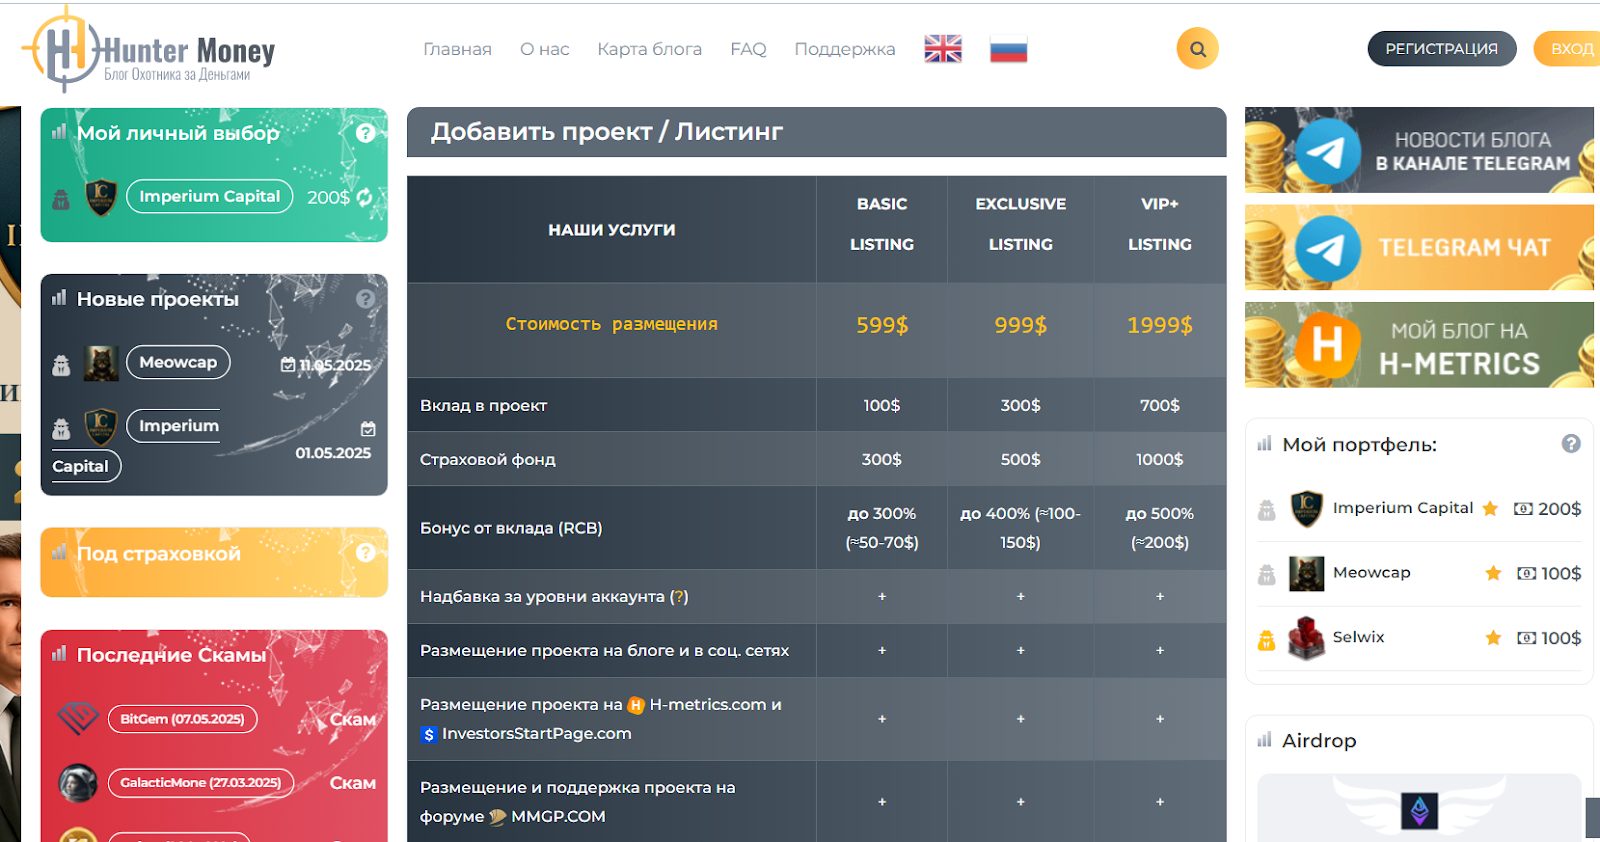This screenshot has width=1600, height=842.
Task: Click calendar icon beside 11.05.2025
Action: click(288, 365)
